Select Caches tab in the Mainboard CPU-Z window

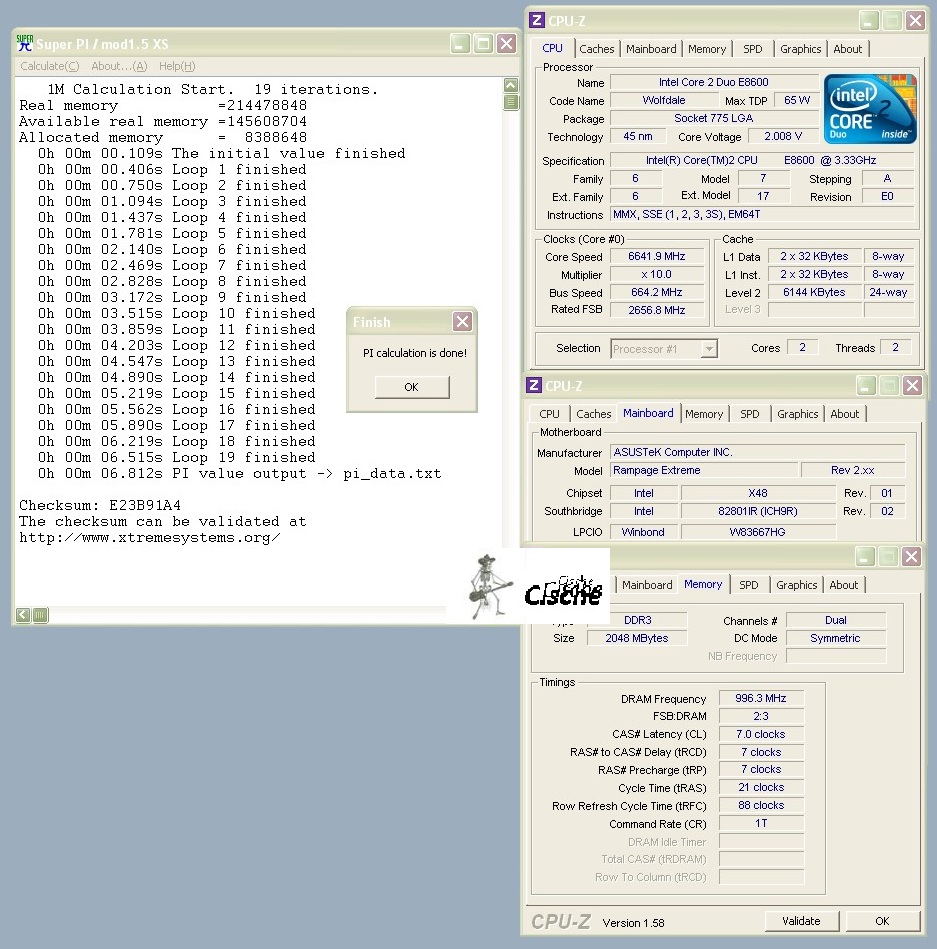[593, 414]
